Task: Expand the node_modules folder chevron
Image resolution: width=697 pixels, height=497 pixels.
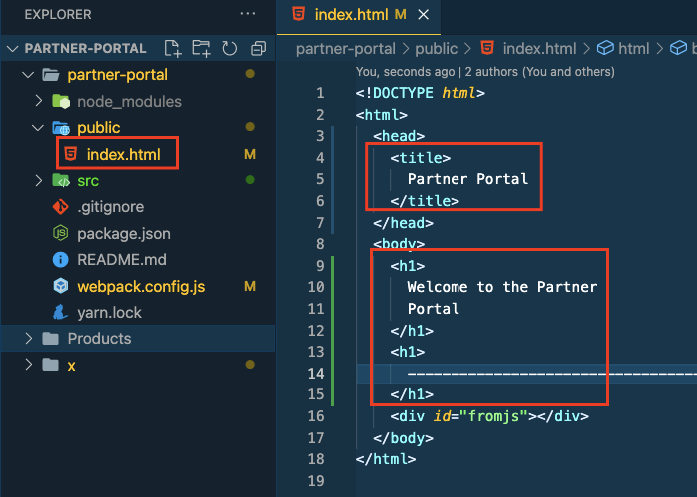Action: pyautogui.click(x=39, y=101)
